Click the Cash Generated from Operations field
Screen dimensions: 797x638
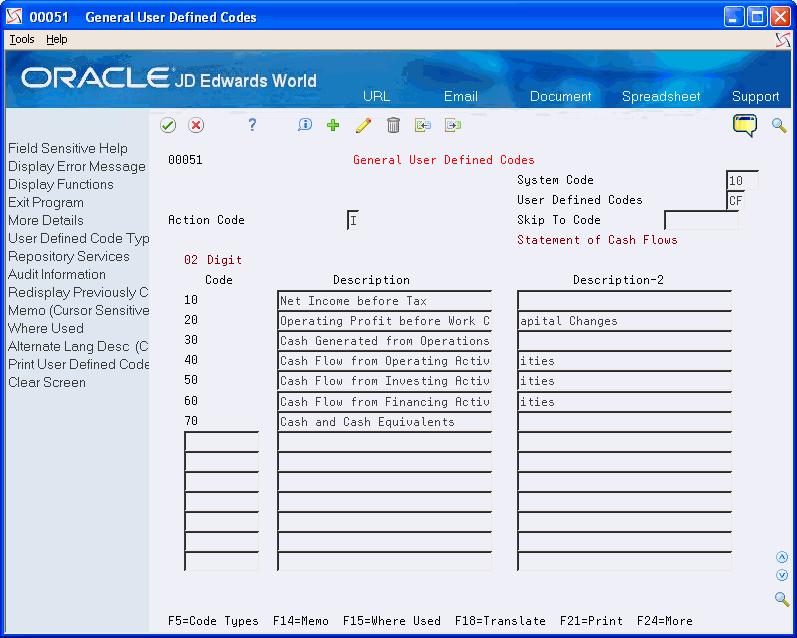coord(385,341)
